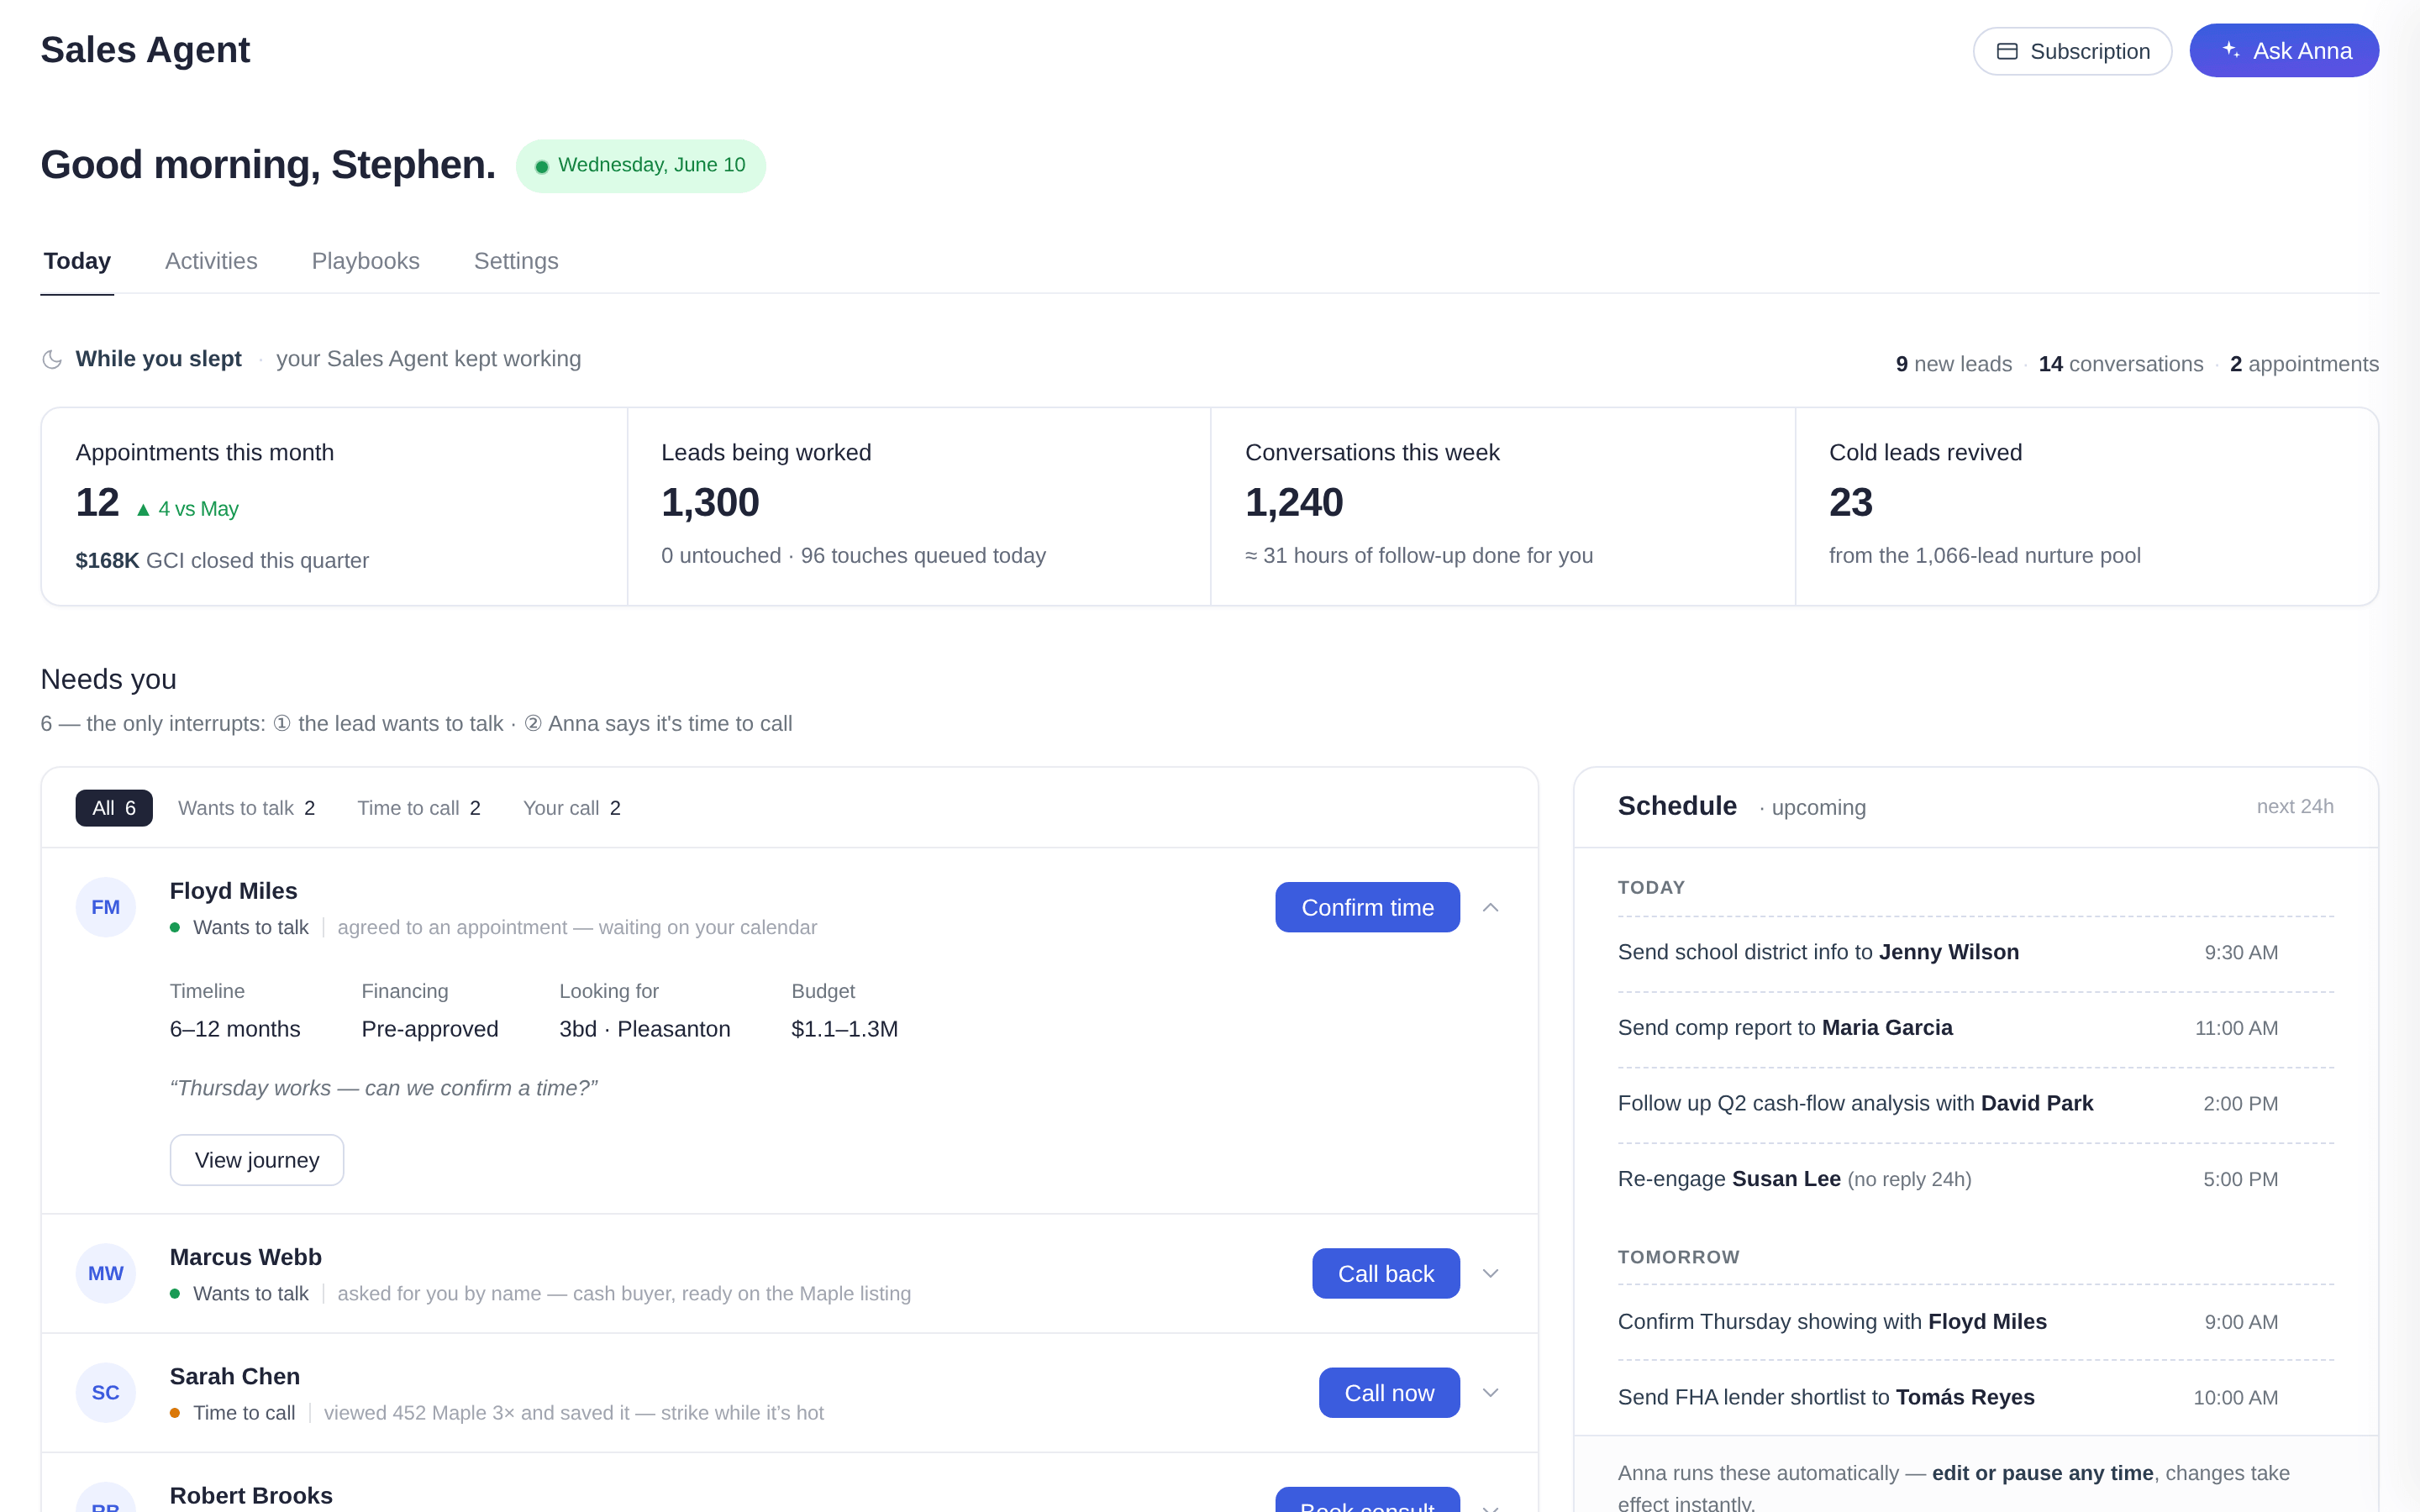Click the Schedule panel heading
The width and height of the screenshot is (2420, 1512).
1677,806
